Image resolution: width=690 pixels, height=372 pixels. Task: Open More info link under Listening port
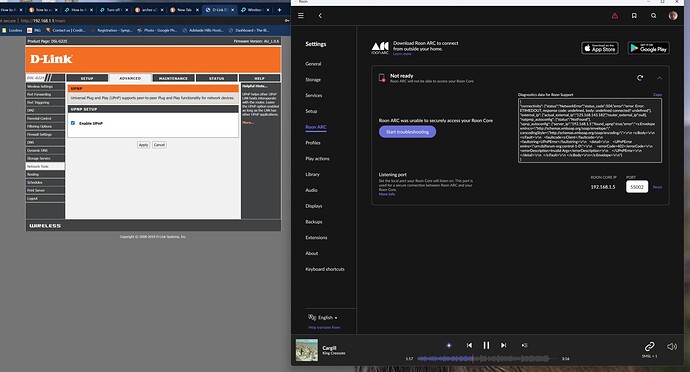point(387,194)
